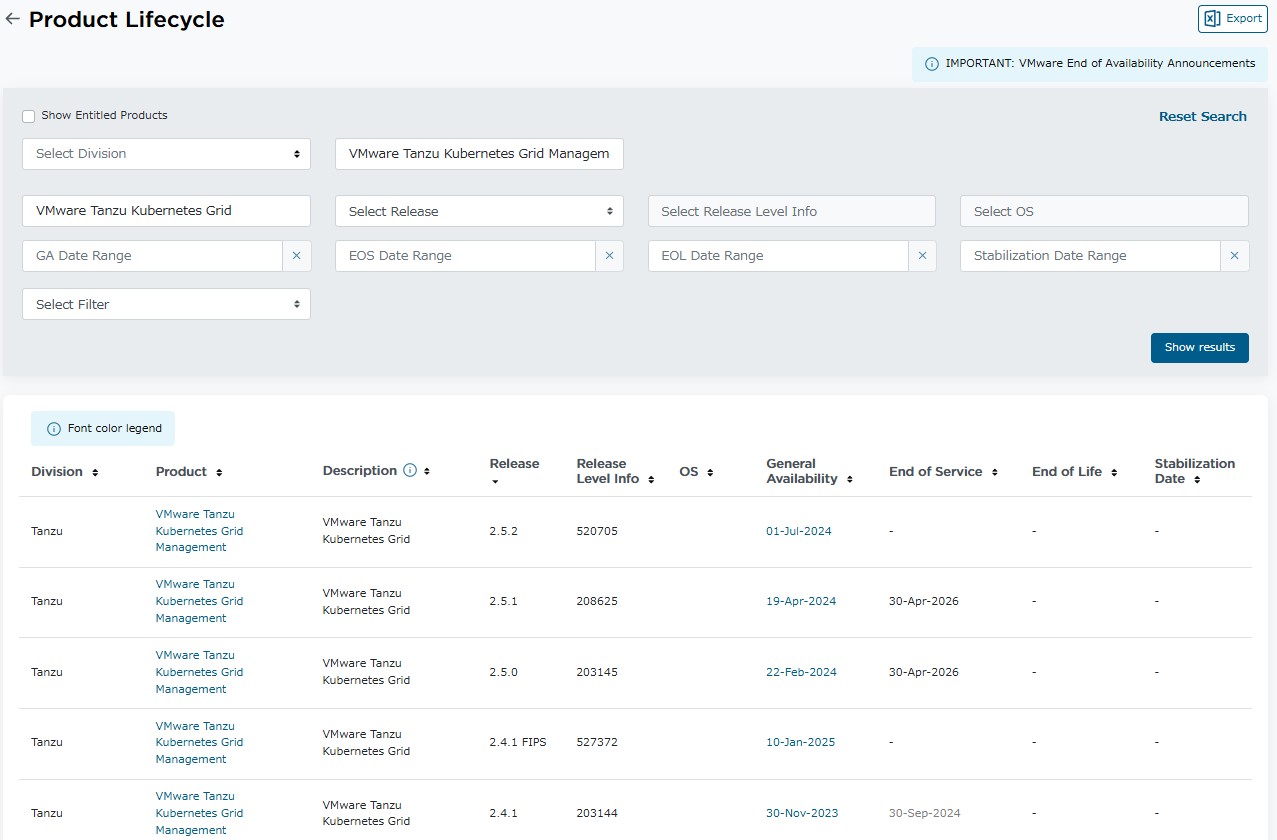Click the VMware Tanzu Kubernetes Grid description field
The height and width of the screenshot is (840, 1277).
tap(166, 211)
